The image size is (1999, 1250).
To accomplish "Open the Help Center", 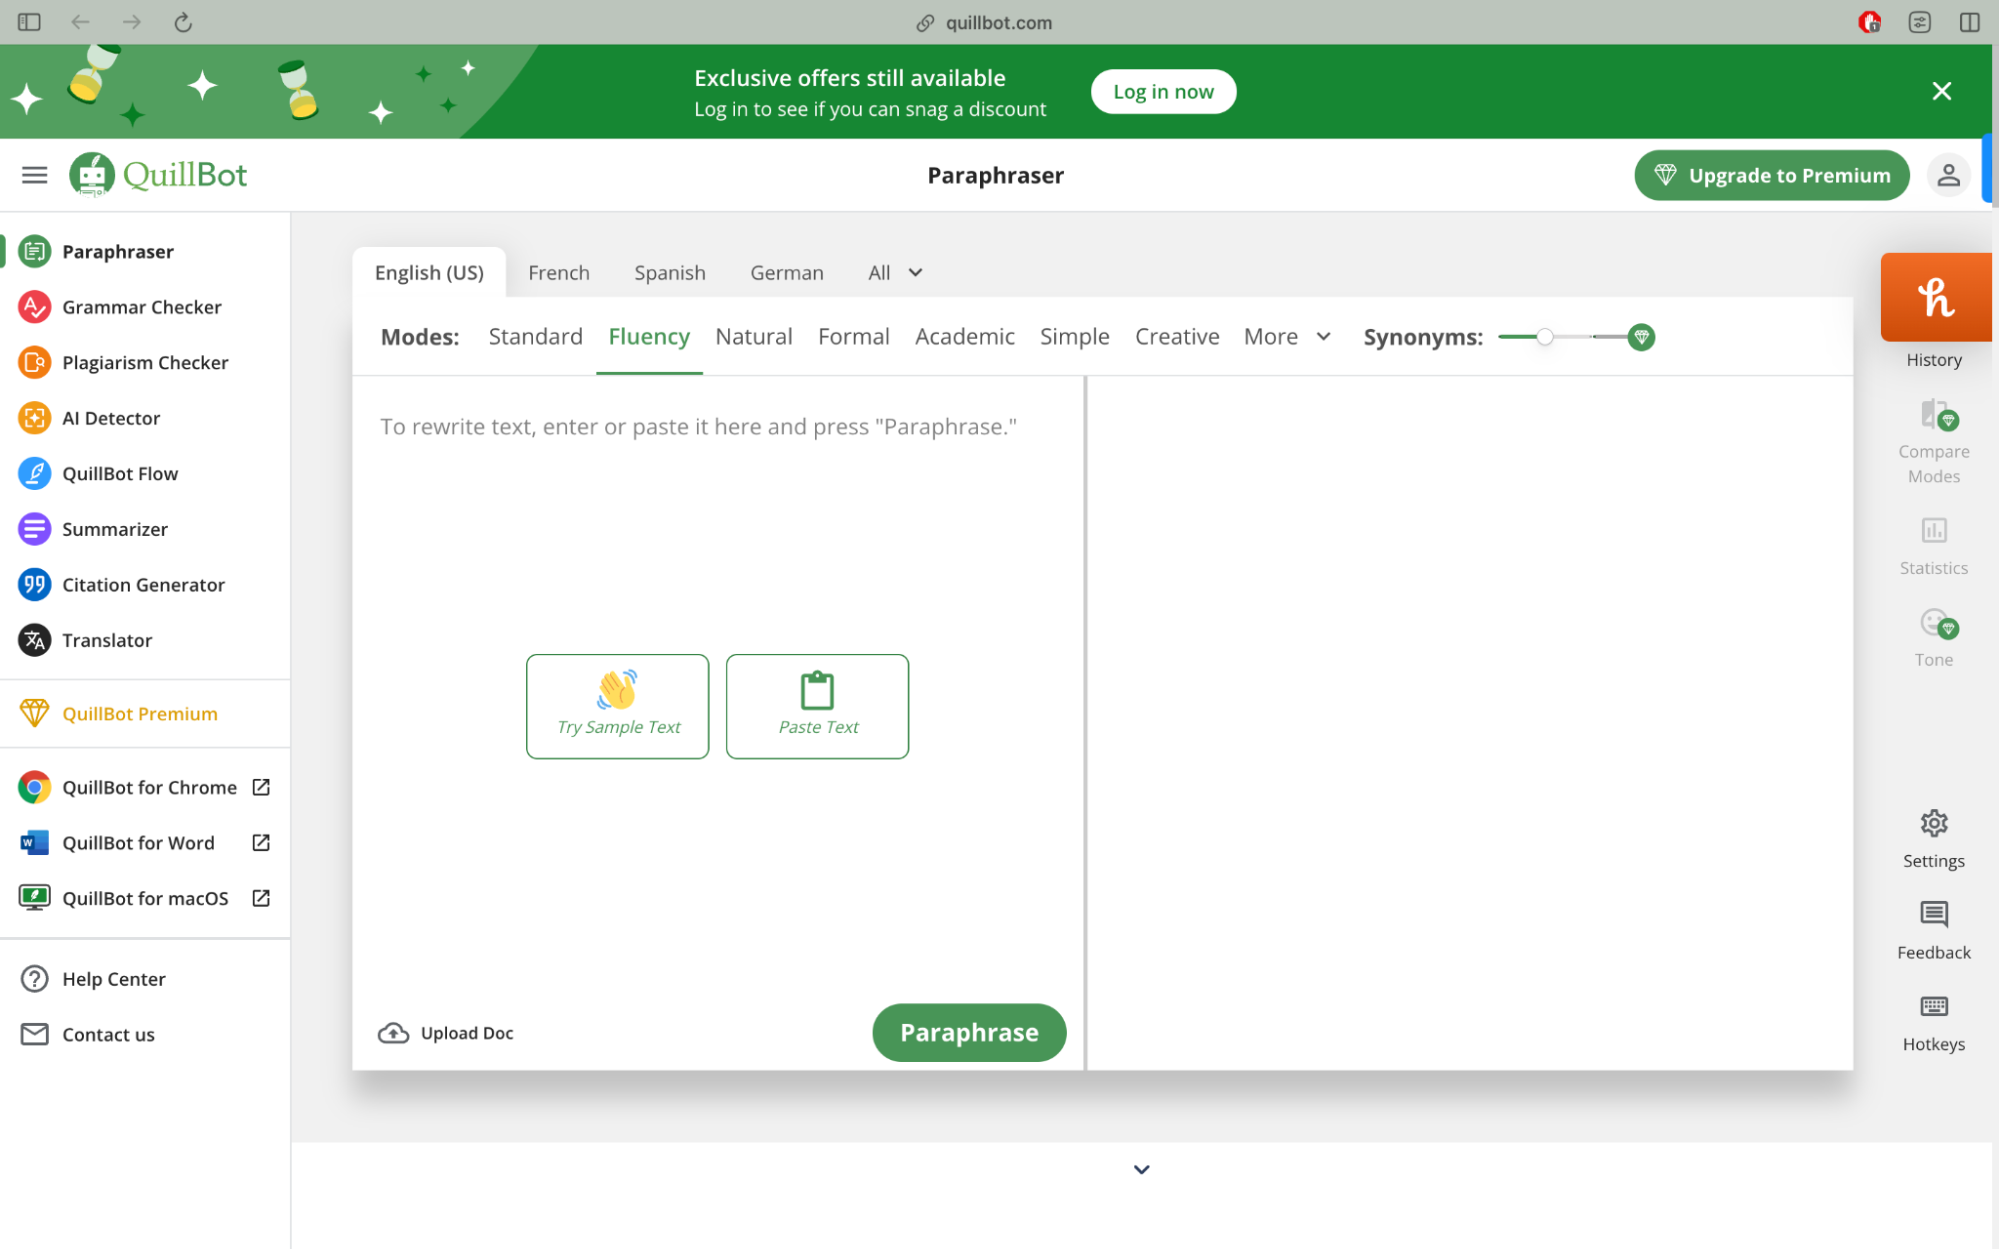I will coord(93,979).
